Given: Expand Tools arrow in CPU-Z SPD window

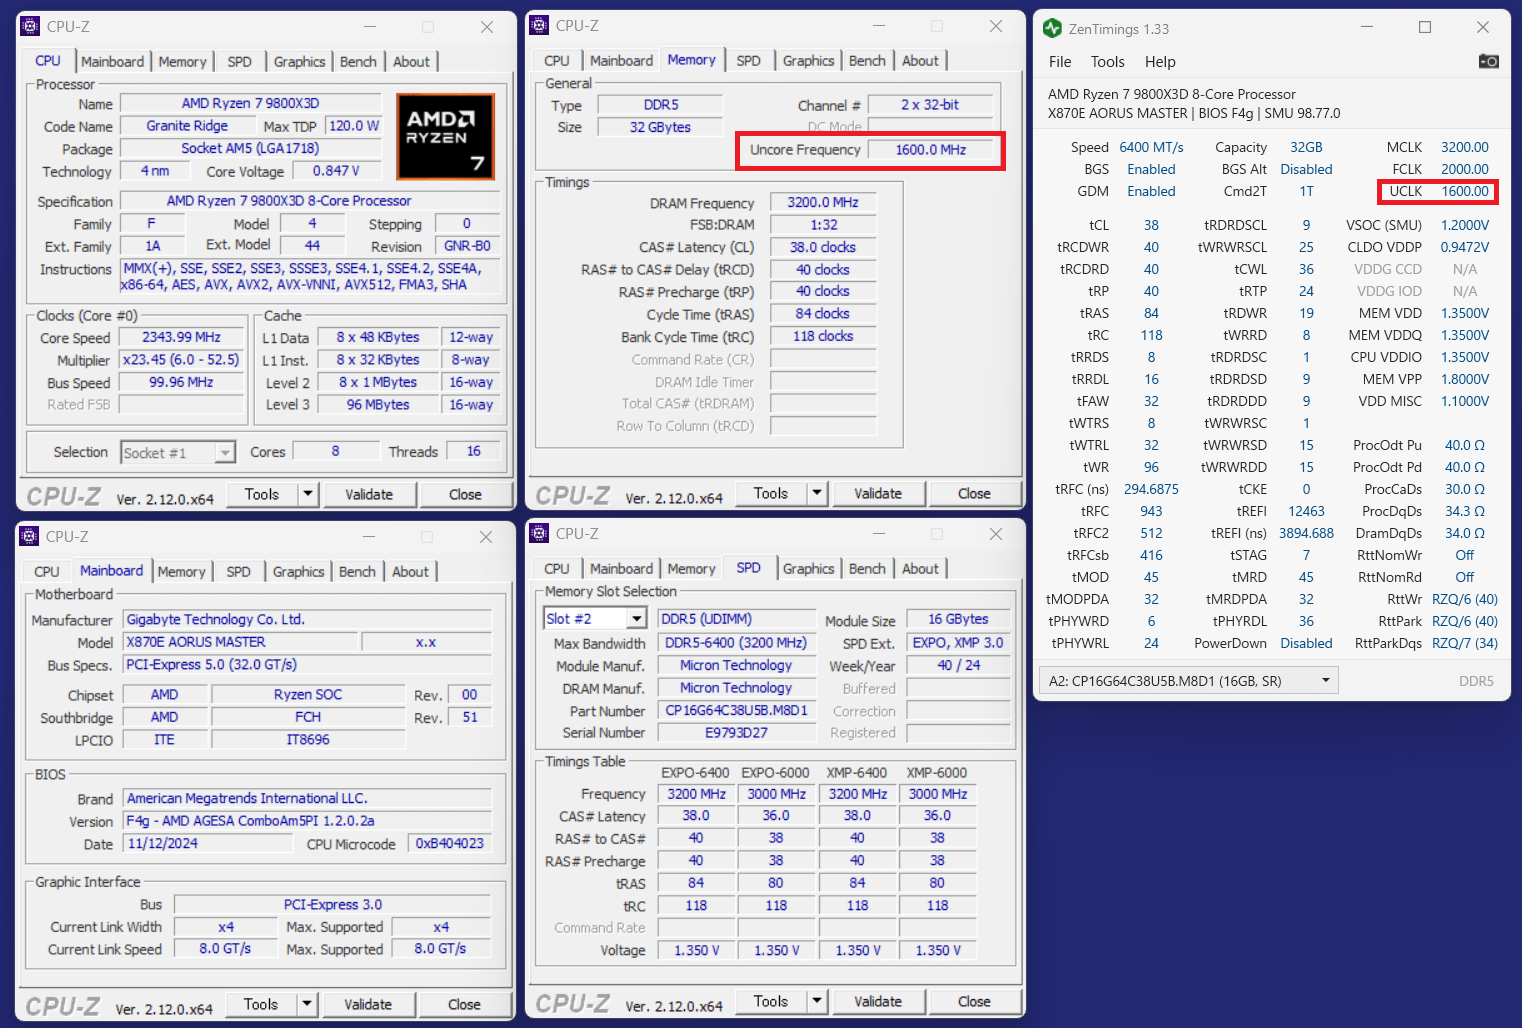Looking at the screenshot, I should coord(817,1001).
